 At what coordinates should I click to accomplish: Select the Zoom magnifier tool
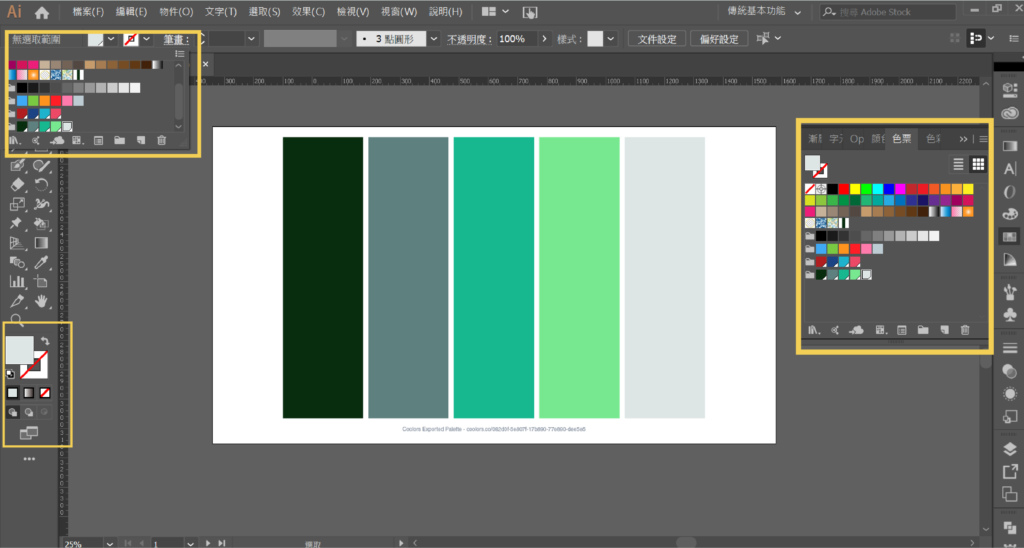click(x=17, y=319)
